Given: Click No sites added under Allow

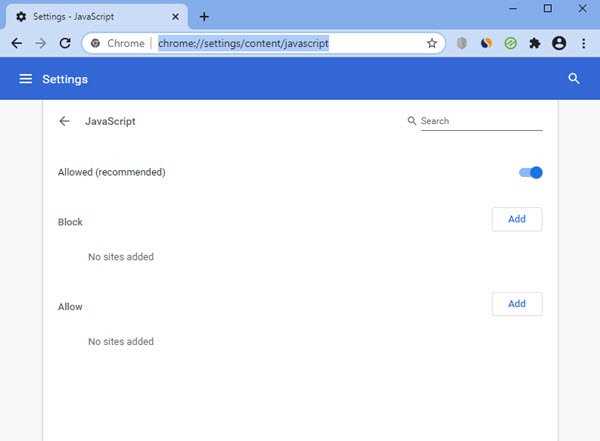Looking at the screenshot, I should (x=121, y=341).
